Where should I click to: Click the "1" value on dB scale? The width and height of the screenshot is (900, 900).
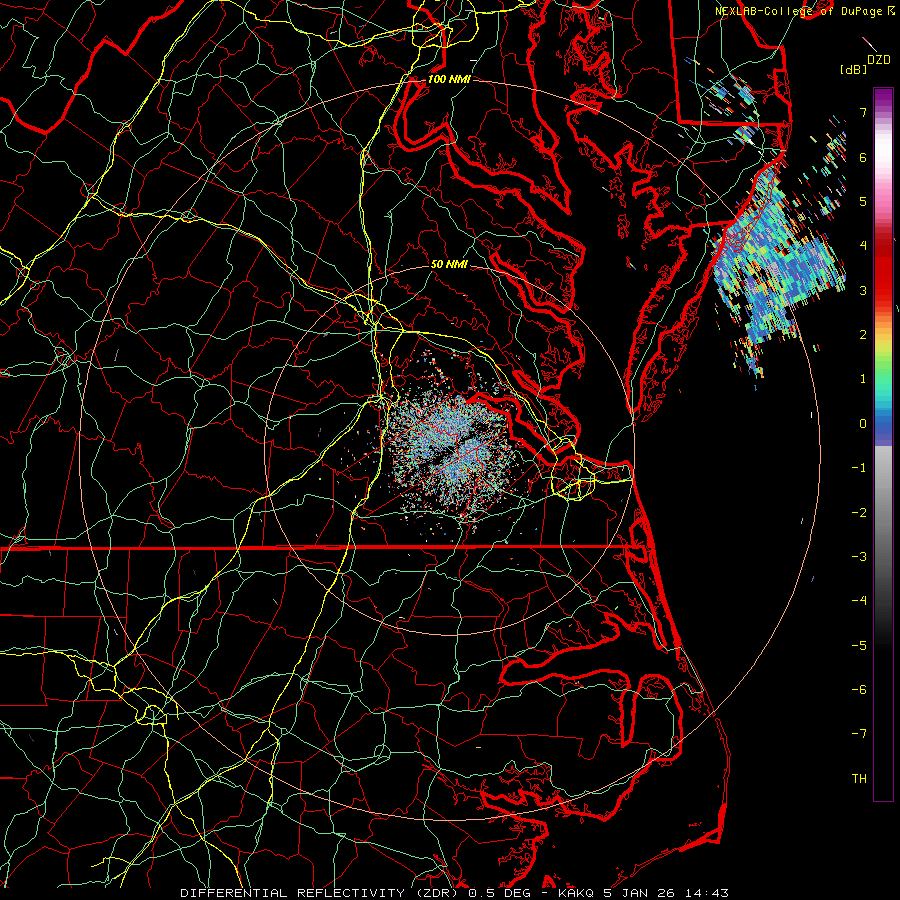(x=863, y=379)
